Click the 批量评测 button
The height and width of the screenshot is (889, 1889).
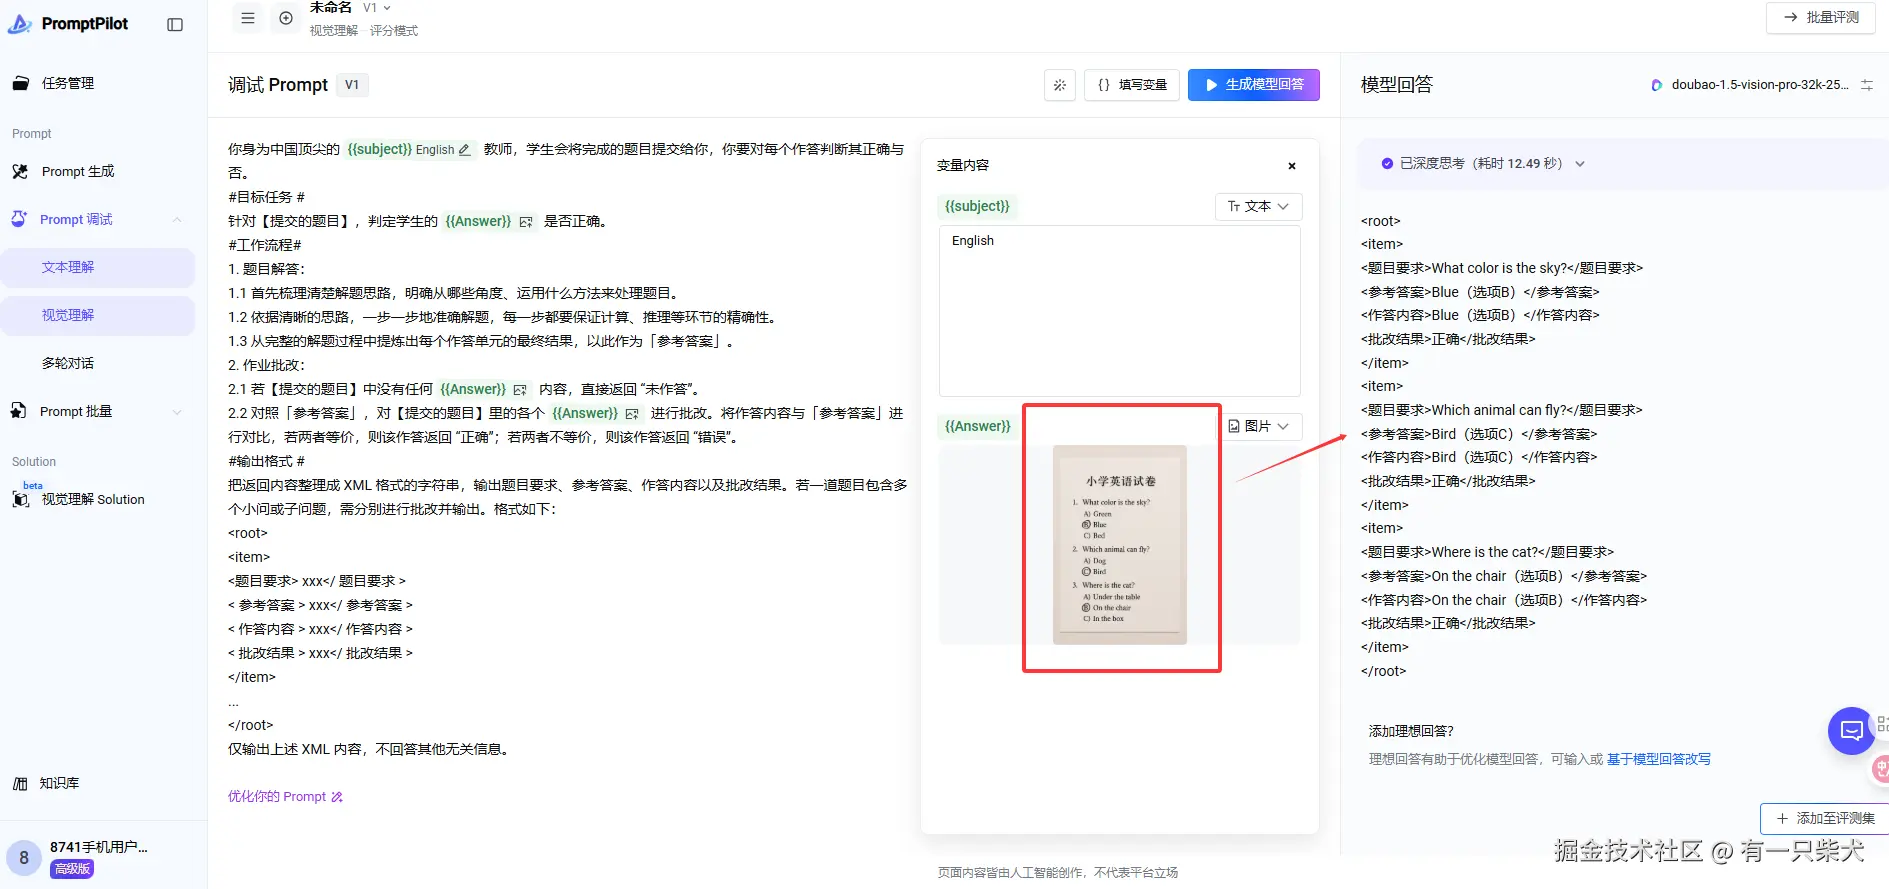pos(1820,17)
